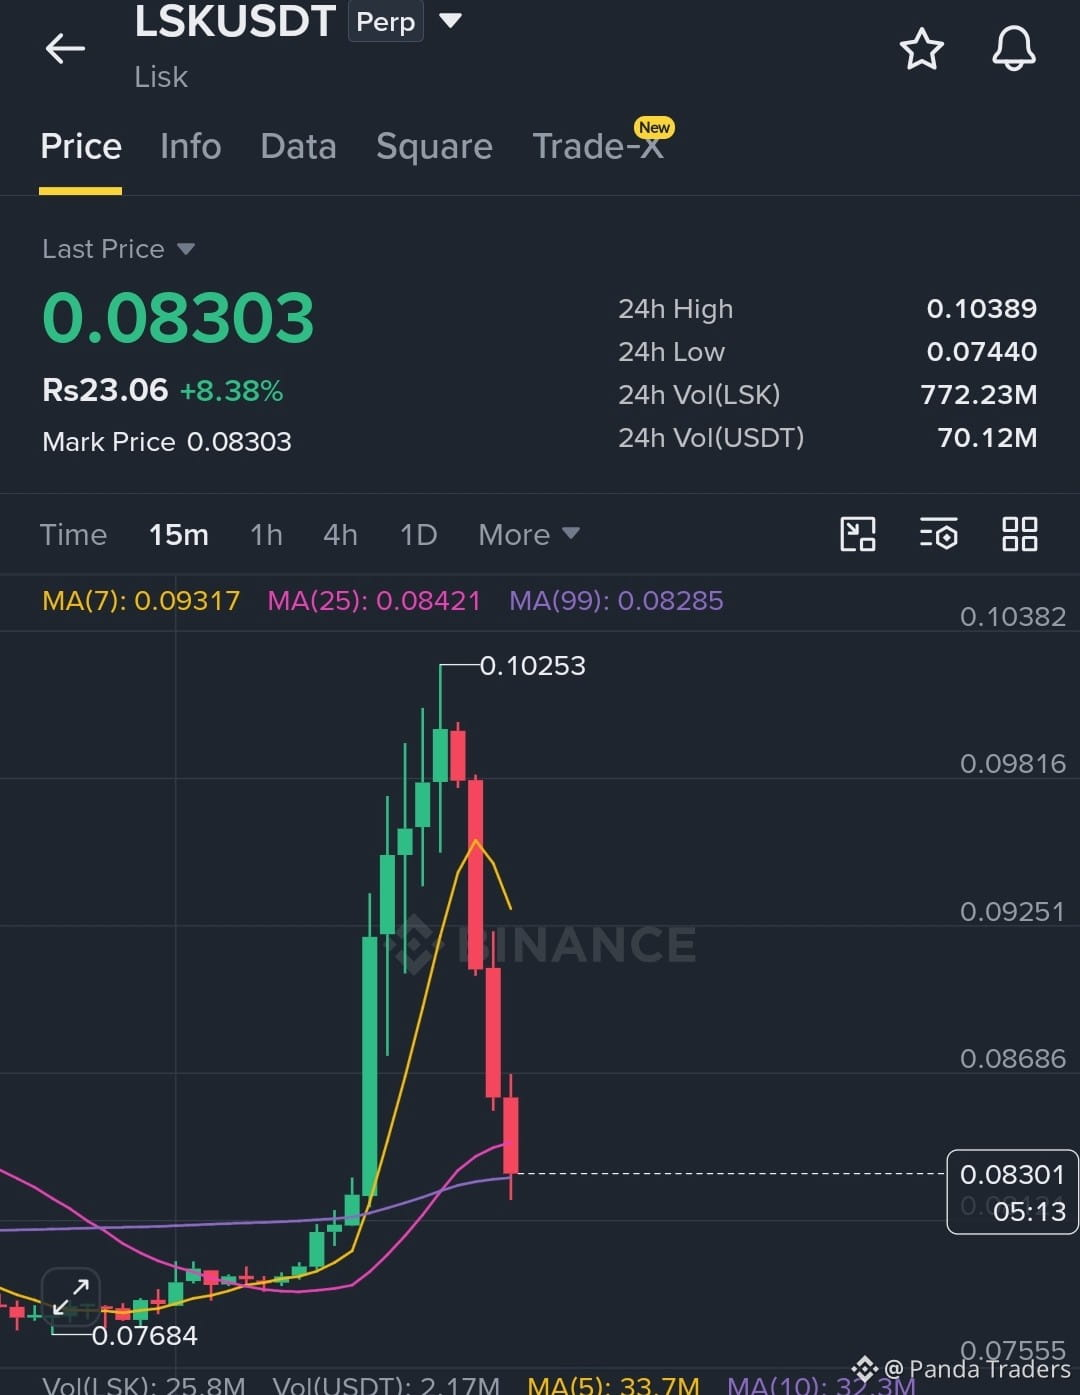Tap the chart high label 0.10253
The width and height of the screenshot is (1080, 1395).
pos(532,665)
